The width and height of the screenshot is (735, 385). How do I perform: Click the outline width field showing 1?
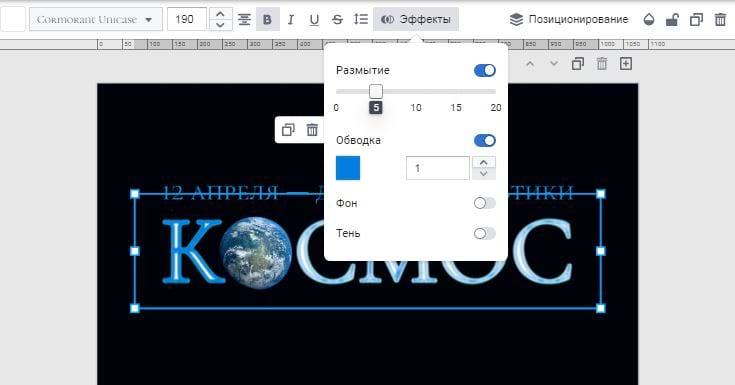[438, 168]
